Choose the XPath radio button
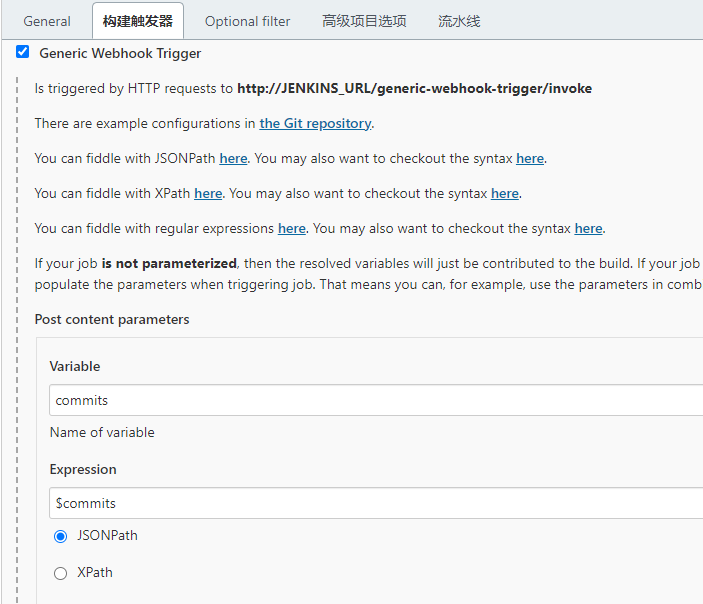This screenshot has height=604, width=703. click(61, 574)
